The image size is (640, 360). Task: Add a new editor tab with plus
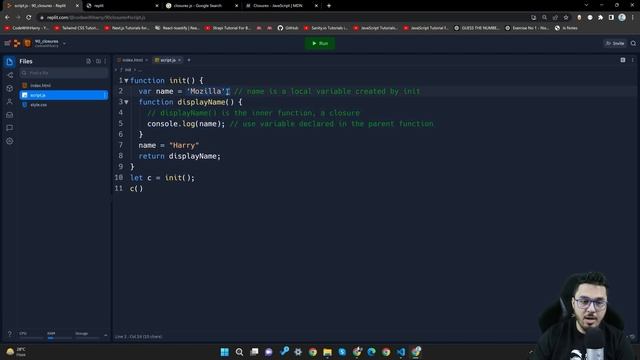point(189,60)
